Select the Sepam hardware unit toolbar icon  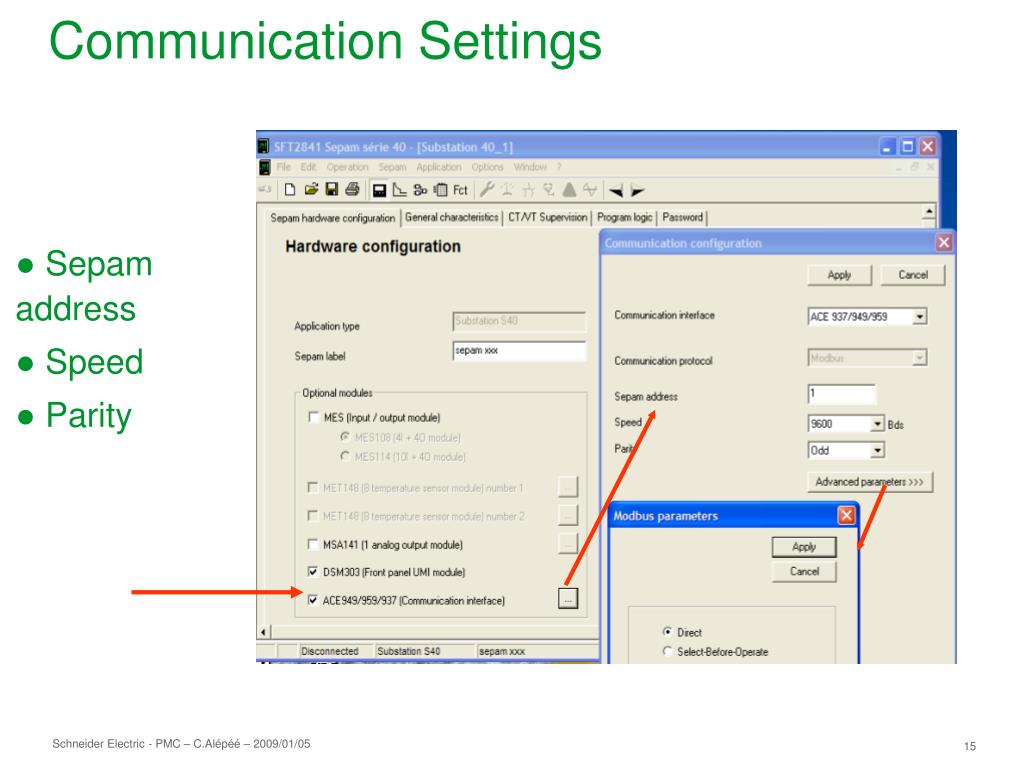click(379, 190)
